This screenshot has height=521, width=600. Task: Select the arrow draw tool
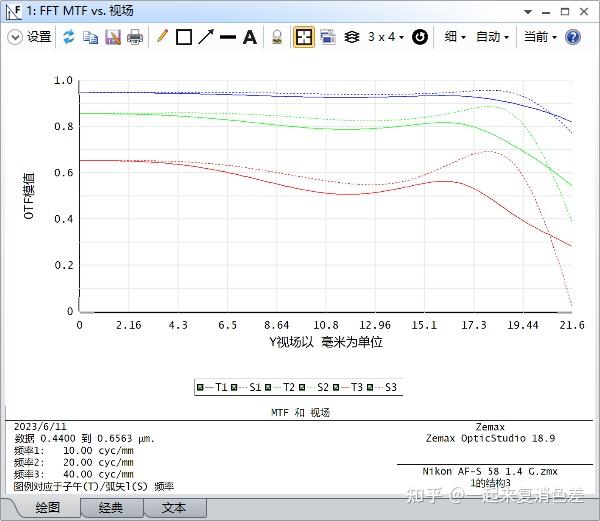[x=206, y=37]
